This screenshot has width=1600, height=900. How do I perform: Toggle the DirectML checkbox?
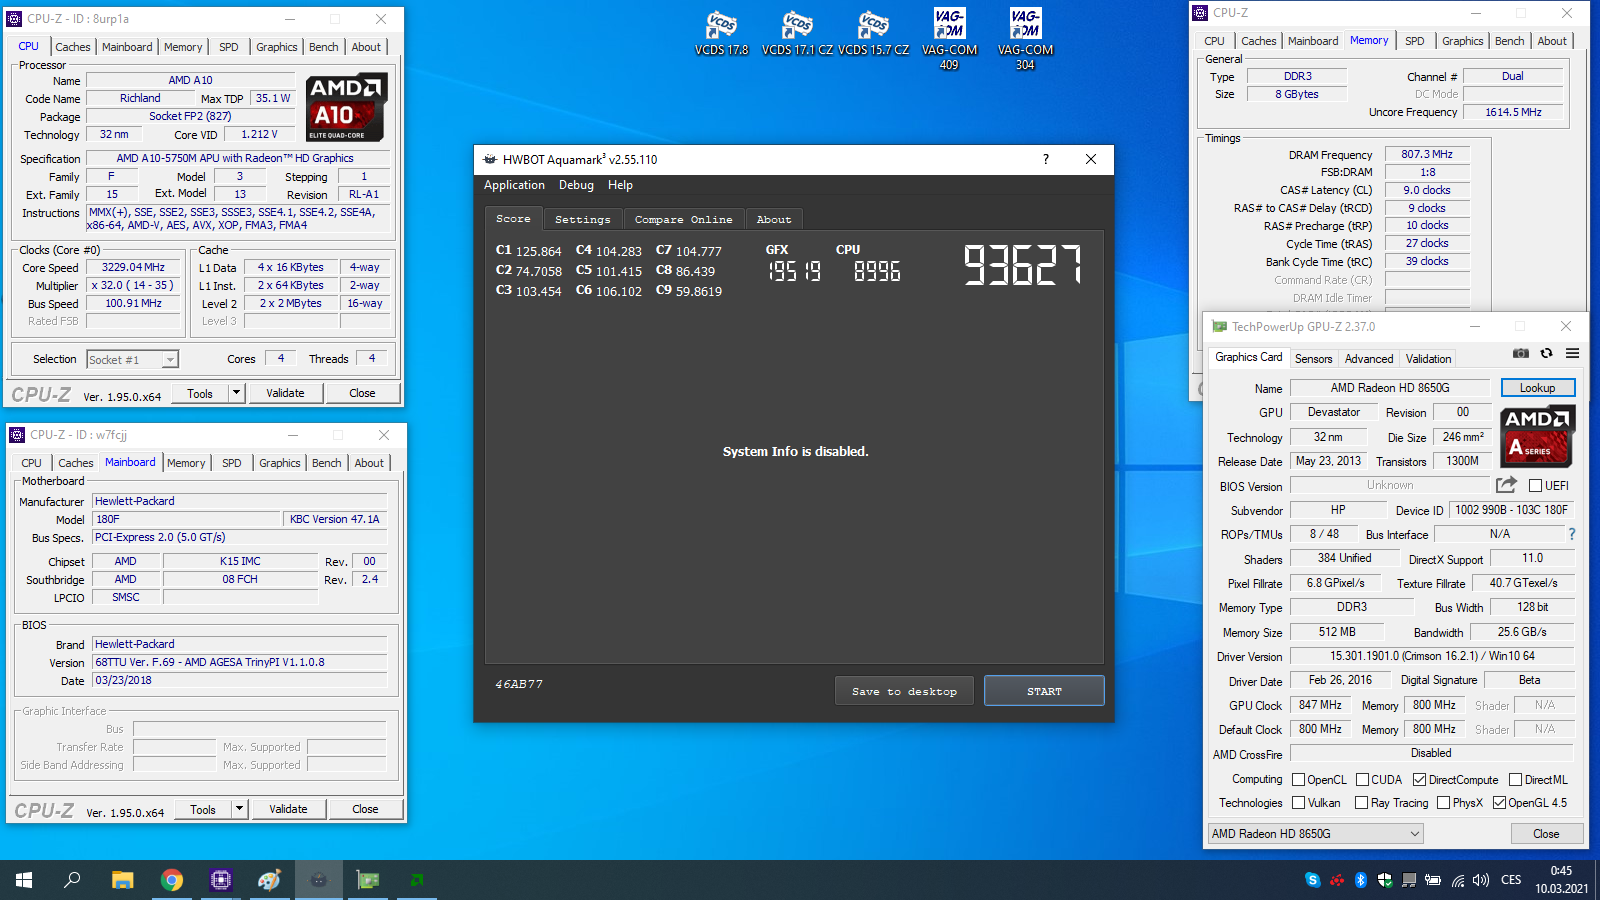click(1515, 780)
